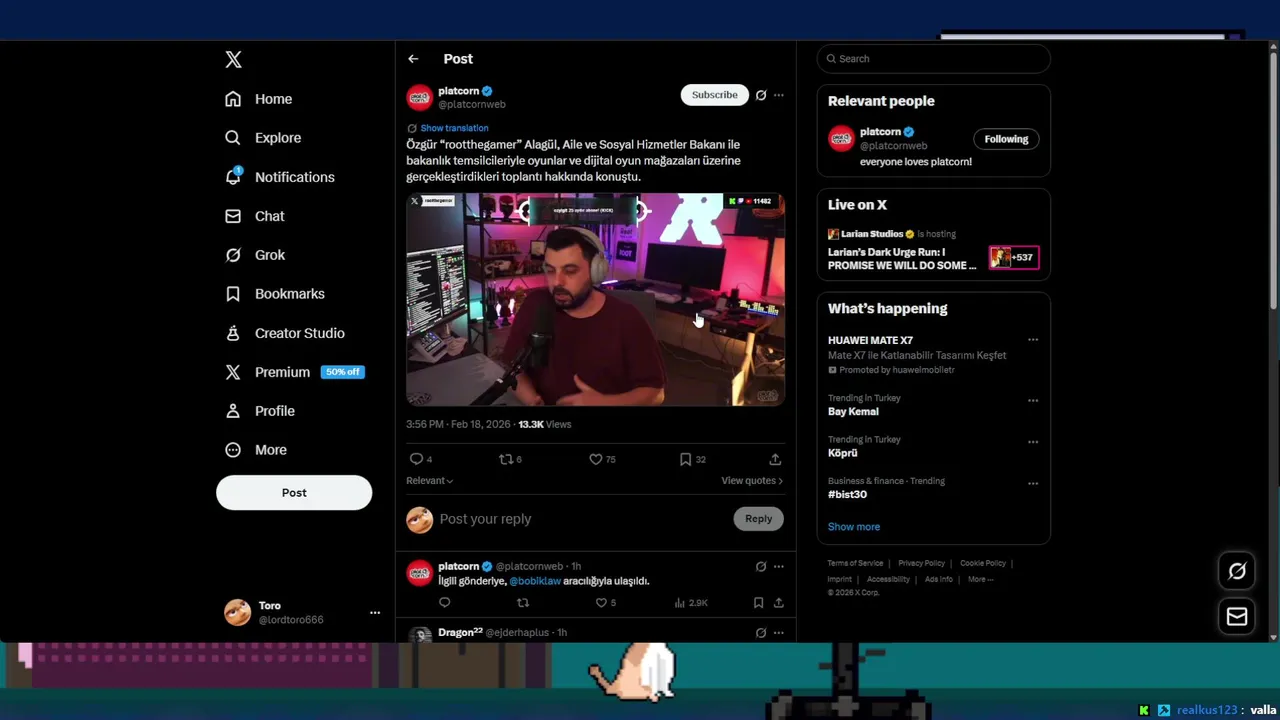Click Show translation link

click(454, 128)
